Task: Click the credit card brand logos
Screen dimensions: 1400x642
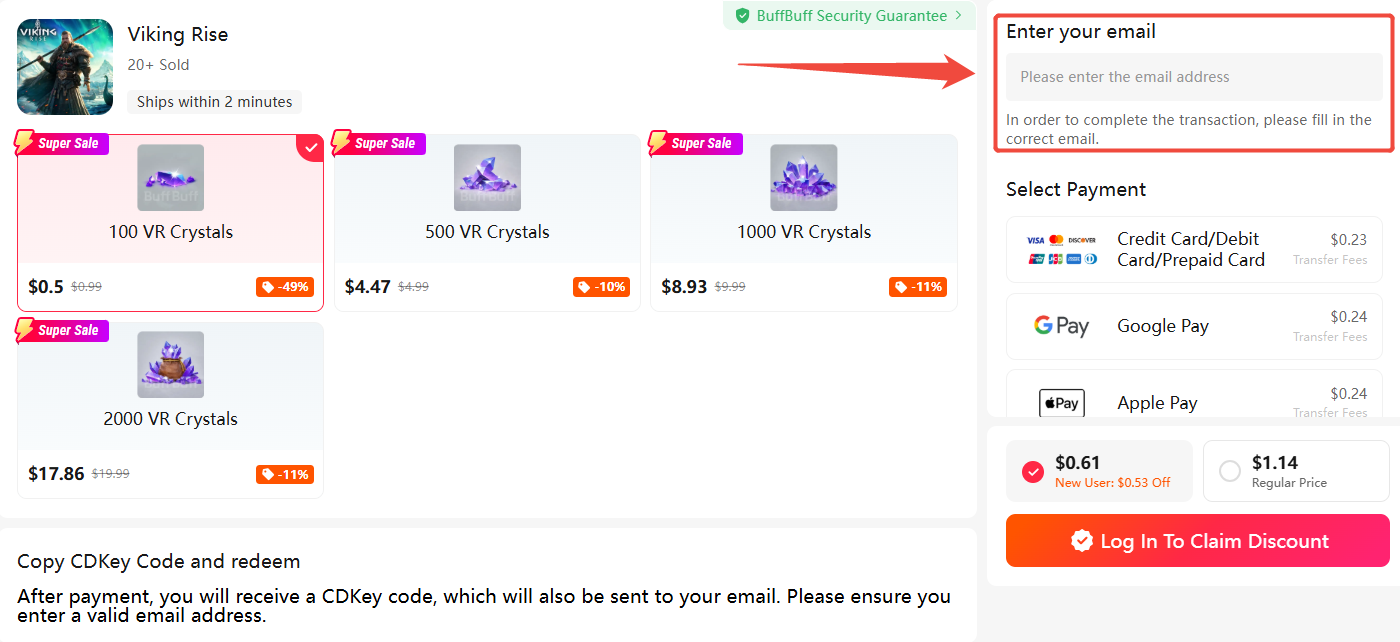Action: (1061, 249)
